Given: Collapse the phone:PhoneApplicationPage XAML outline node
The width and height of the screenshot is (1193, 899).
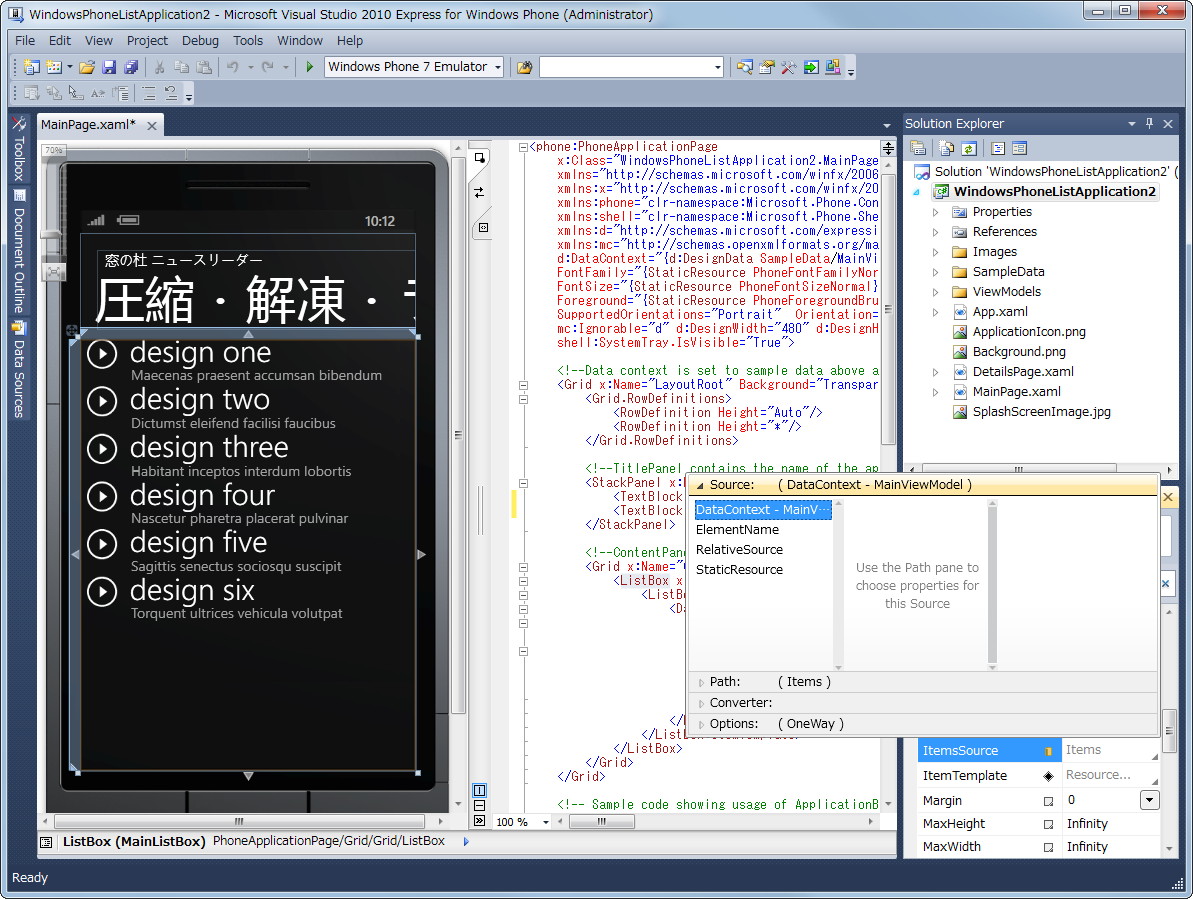Looking at the screenshot, I should pyautogui.click(x=523, y=147).
